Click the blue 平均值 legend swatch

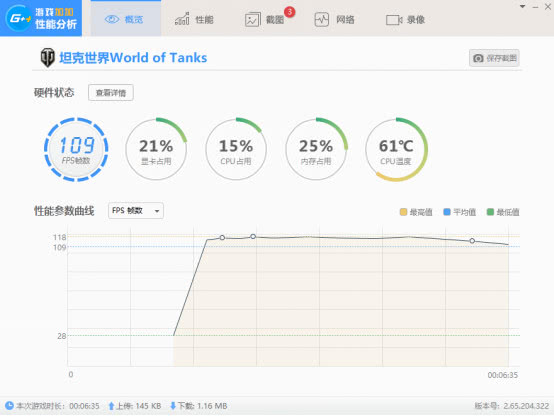coord(447,212)
